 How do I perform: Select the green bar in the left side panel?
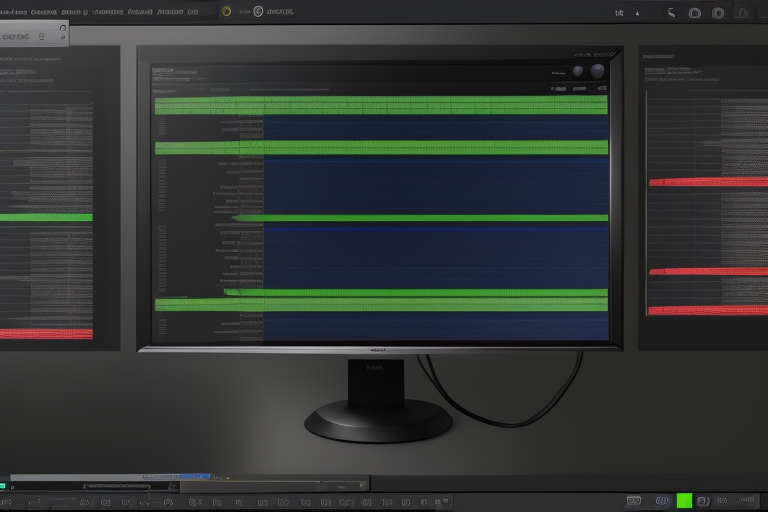[x=46, y=217]
